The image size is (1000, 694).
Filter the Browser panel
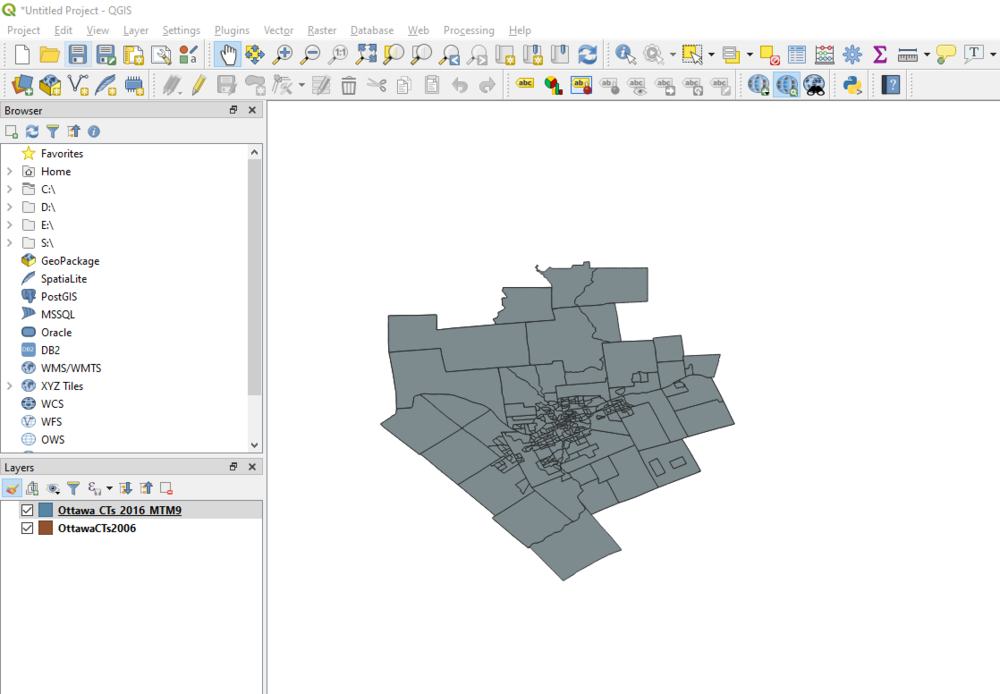[x=52, y=131]
